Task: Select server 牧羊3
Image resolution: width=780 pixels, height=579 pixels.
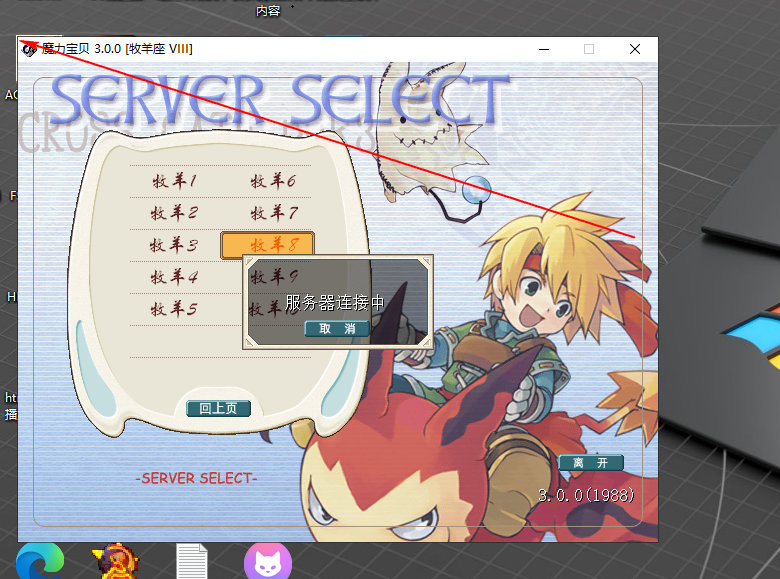Action: point(174,245)
